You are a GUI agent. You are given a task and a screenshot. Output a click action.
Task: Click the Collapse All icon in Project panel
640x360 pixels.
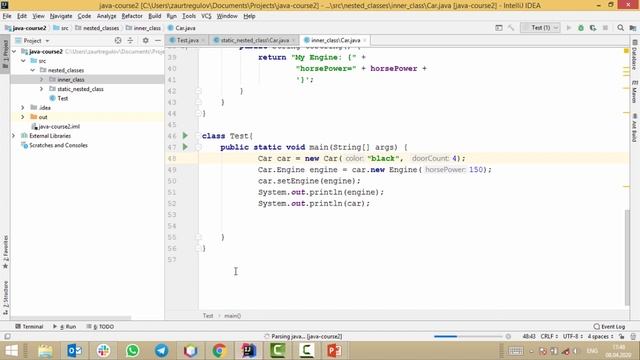coord(130,40)
